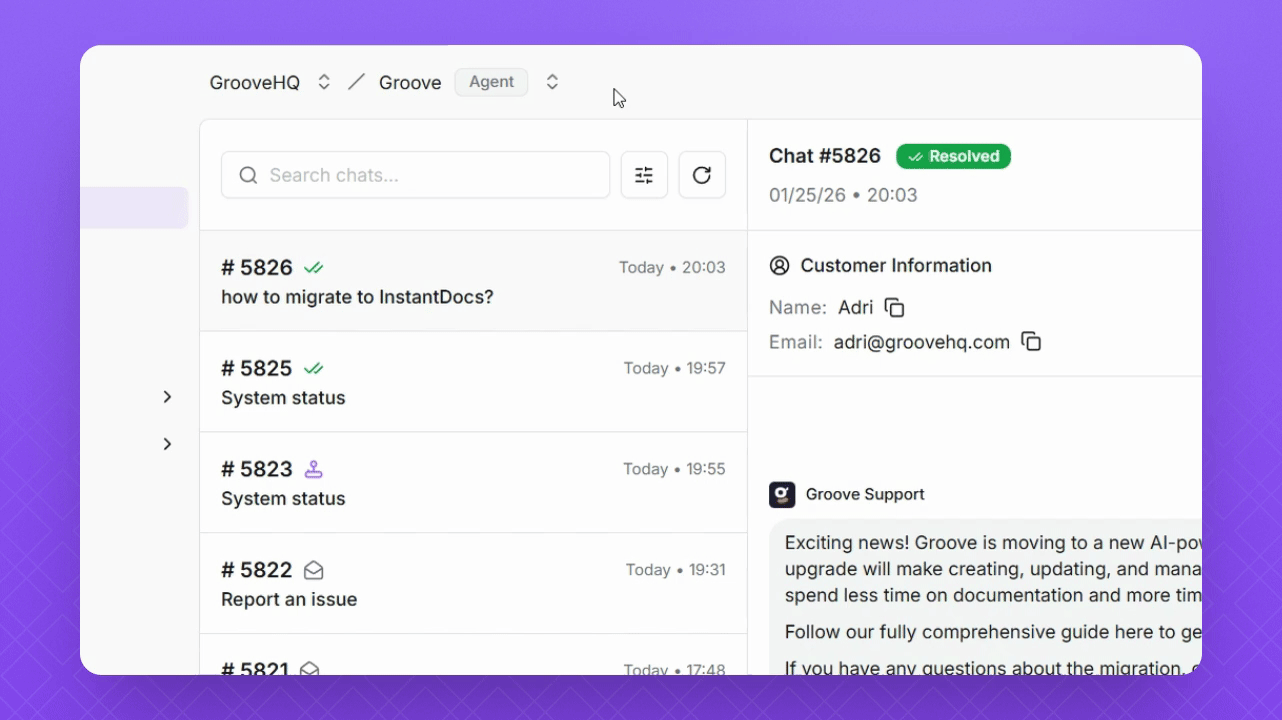1282x720 pixels.
Task: Click the double-check status icon on chat #5825
Action: [314, 369]
